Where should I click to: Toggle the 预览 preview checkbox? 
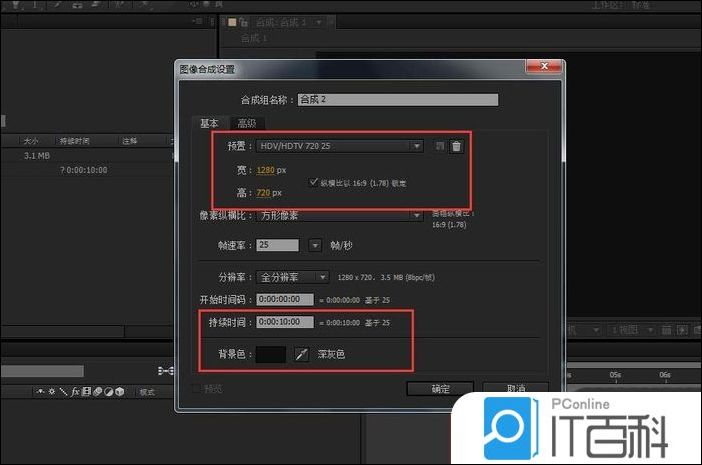click(x=196, y=388)
